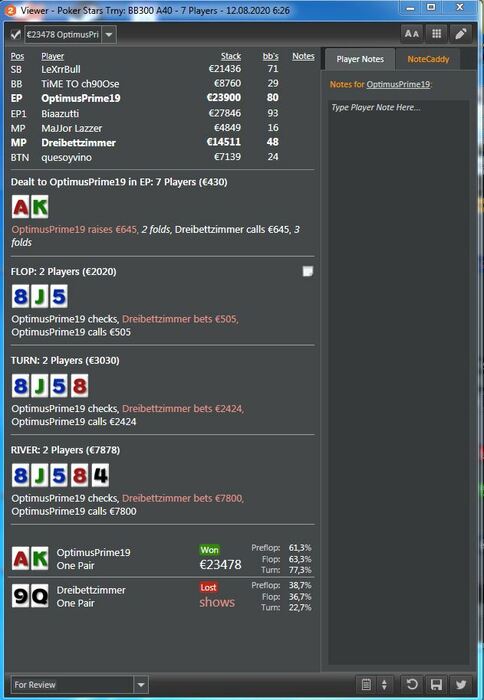Click the pencil edit icon
484x700 pixels.
[x=461, y=34]
